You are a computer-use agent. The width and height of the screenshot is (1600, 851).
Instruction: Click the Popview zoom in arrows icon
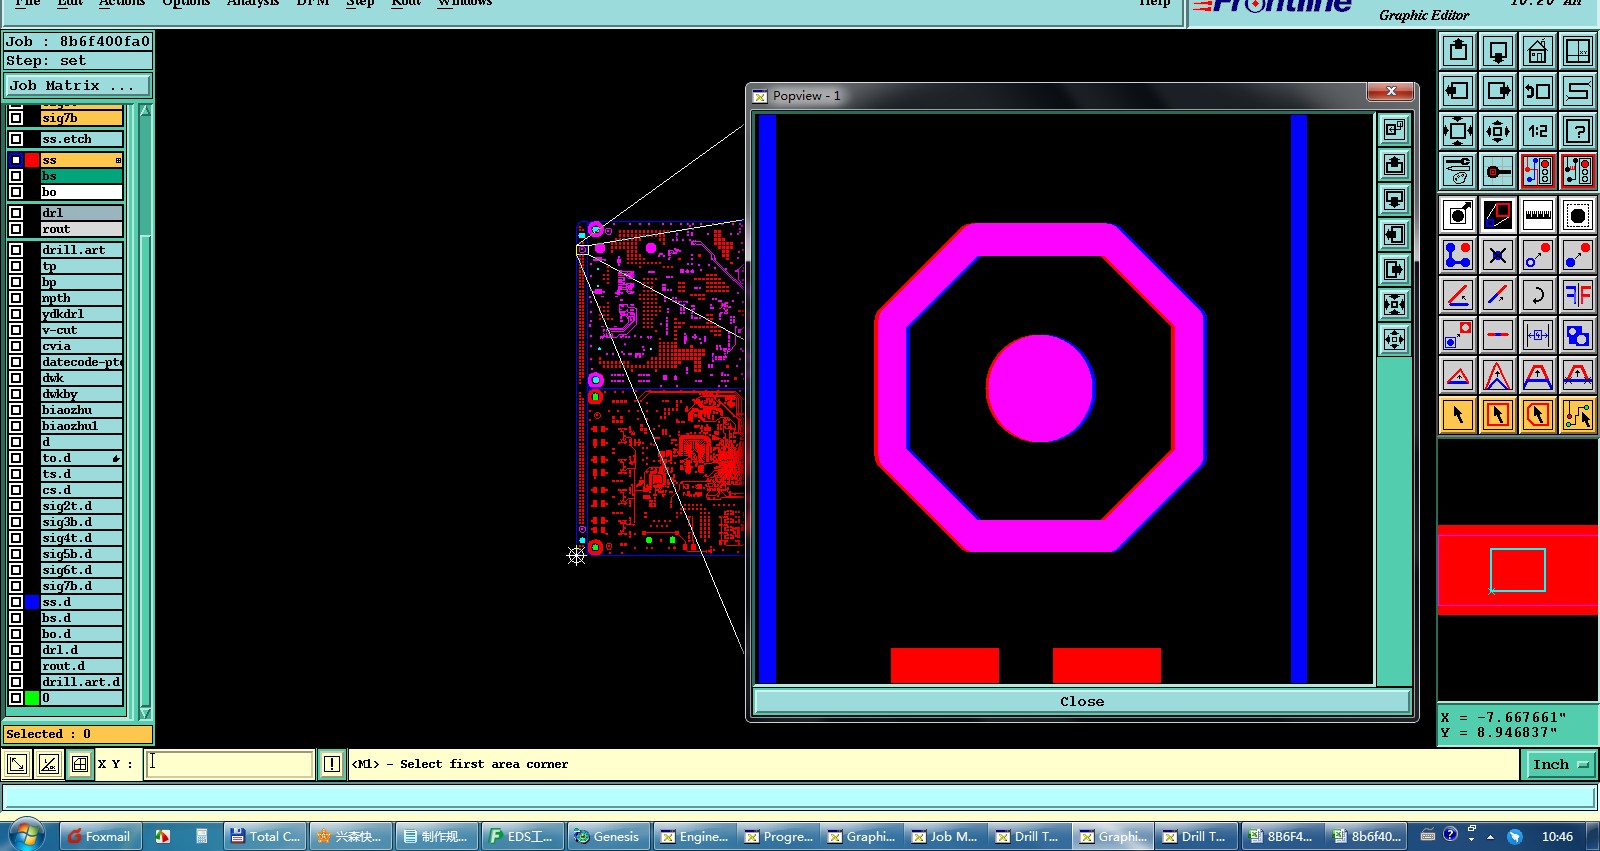pos(1394,305)
